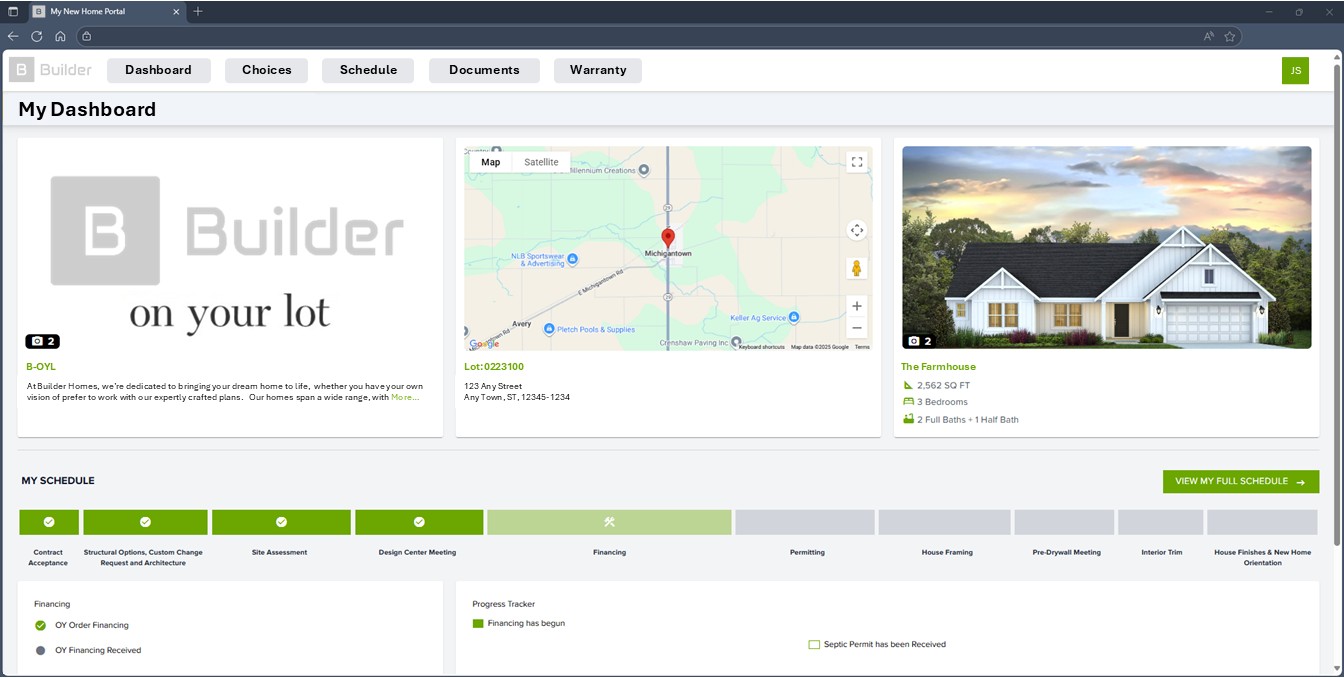Expand description with the More link
The image size is (1344, 678).
[x=404, y=397]
